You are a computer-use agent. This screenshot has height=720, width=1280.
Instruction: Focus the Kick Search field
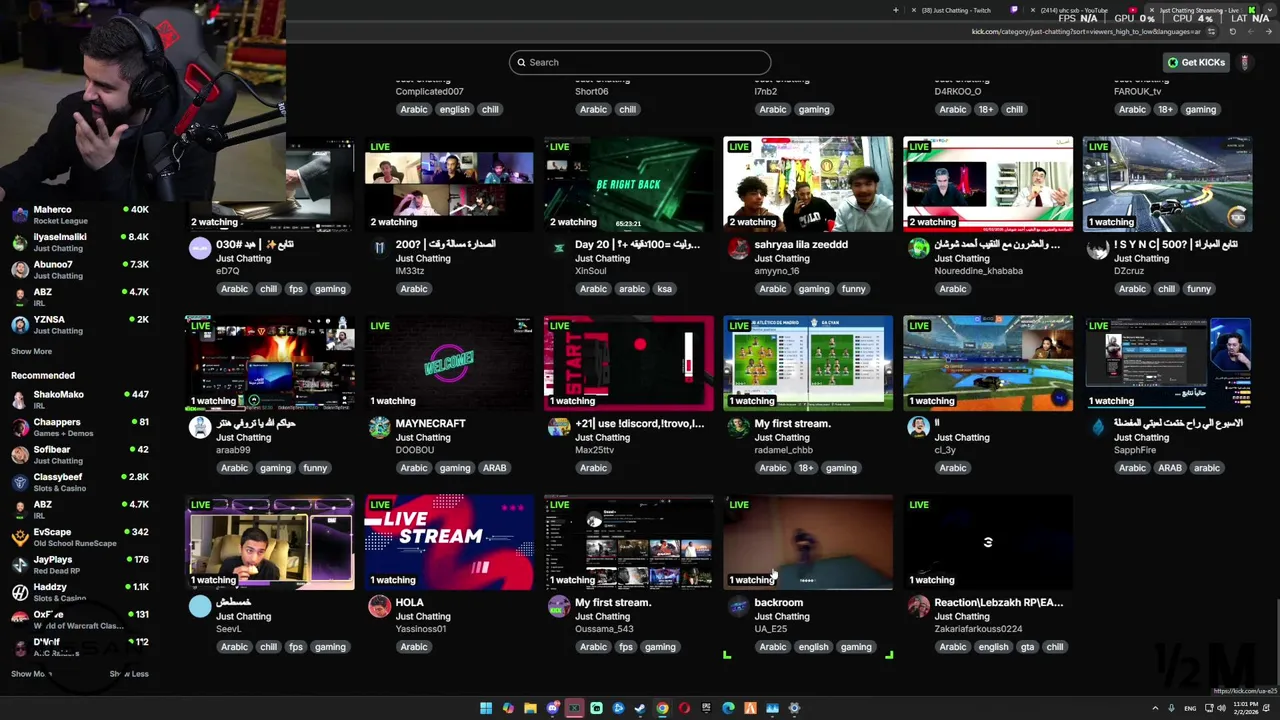coord(640,62)
